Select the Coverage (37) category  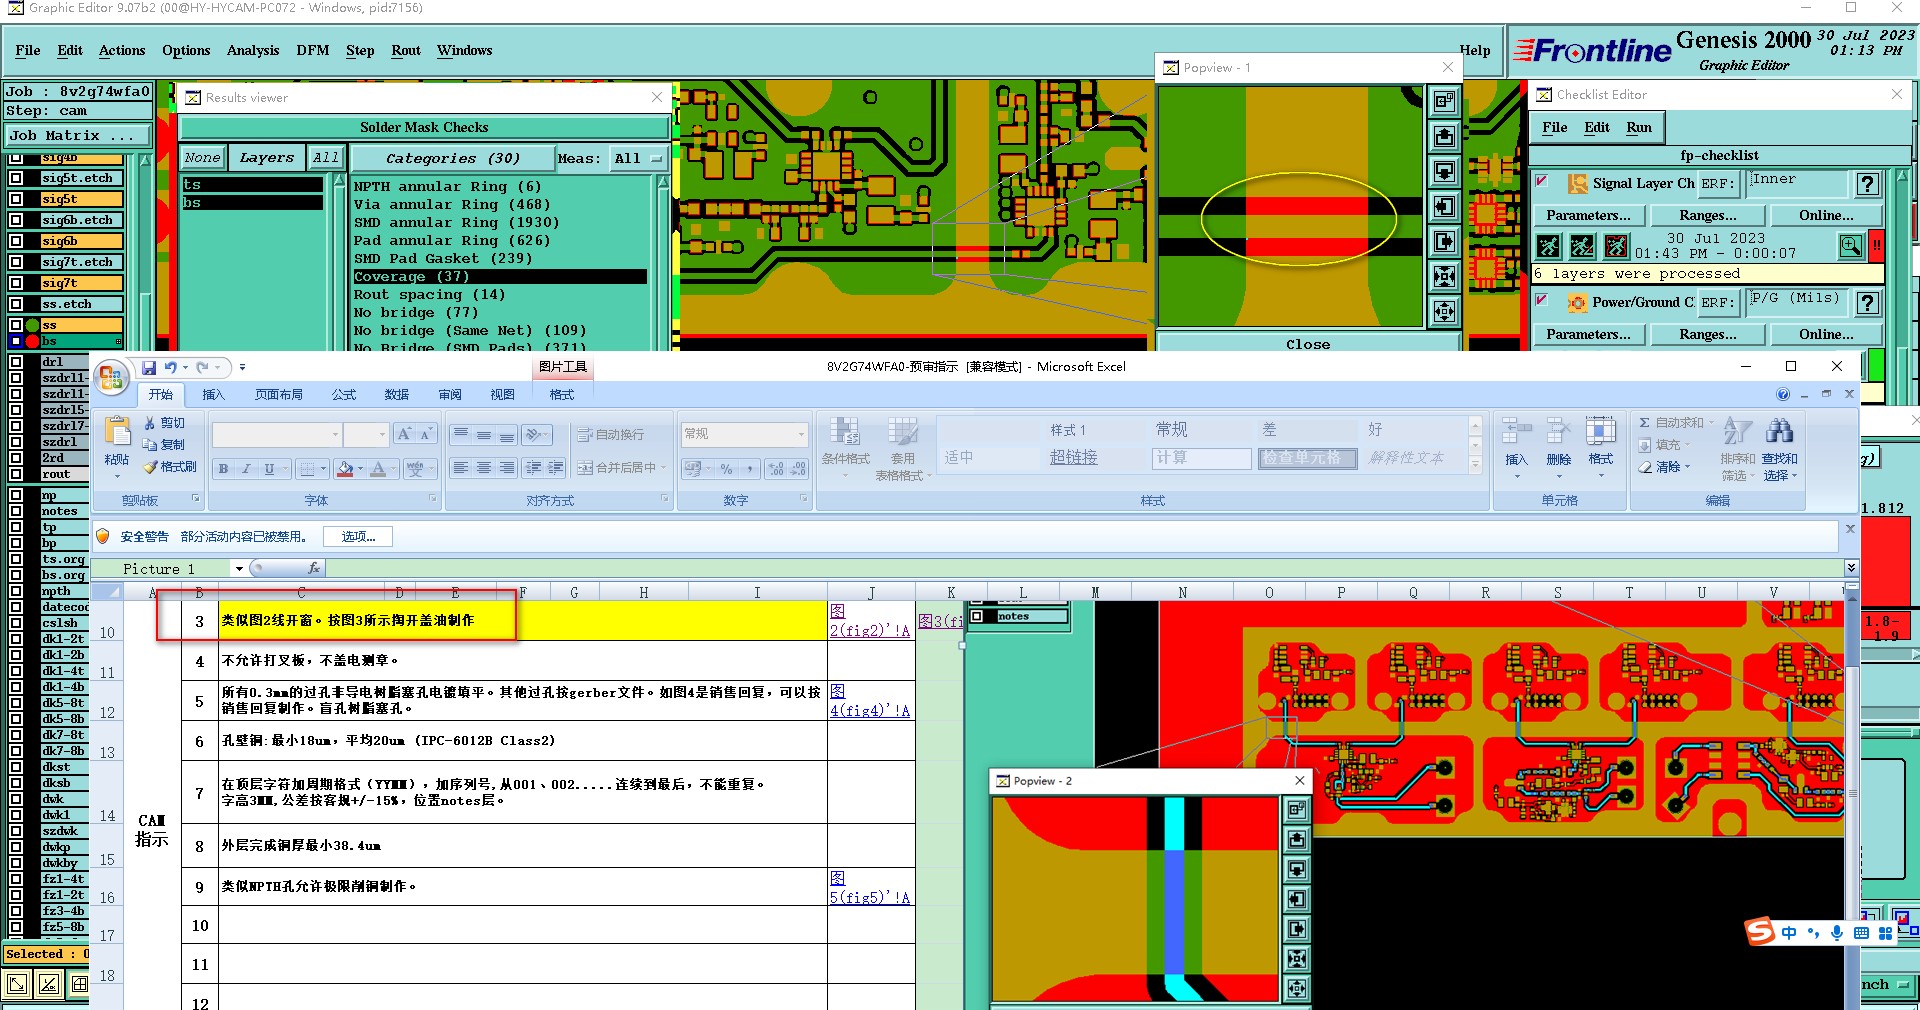[500, 276]
